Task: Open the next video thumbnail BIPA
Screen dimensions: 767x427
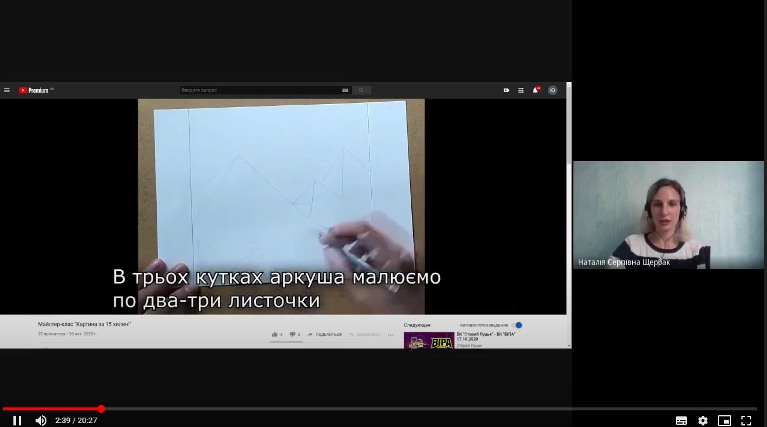Action: pos(429,340)
